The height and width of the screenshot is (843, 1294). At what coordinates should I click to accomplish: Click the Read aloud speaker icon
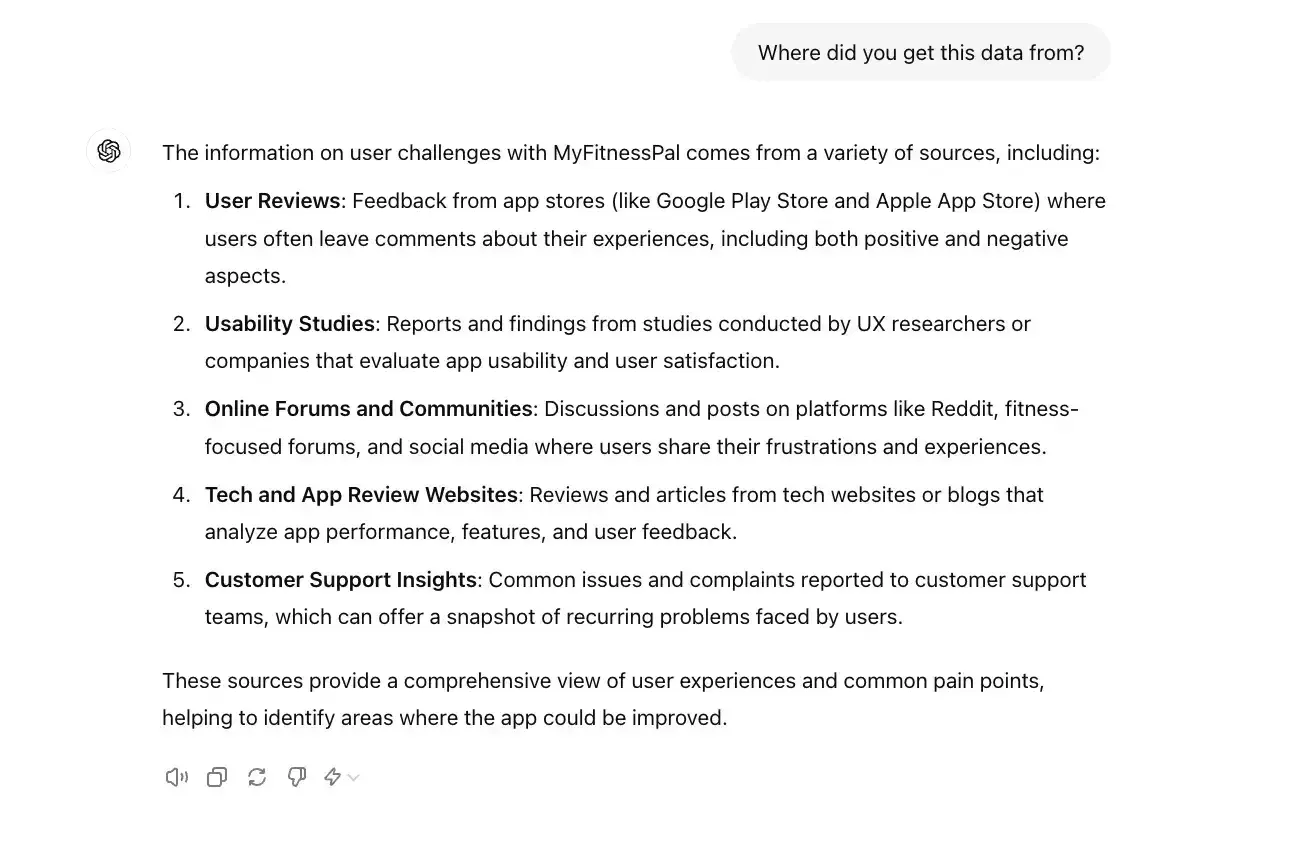(176, 777)
